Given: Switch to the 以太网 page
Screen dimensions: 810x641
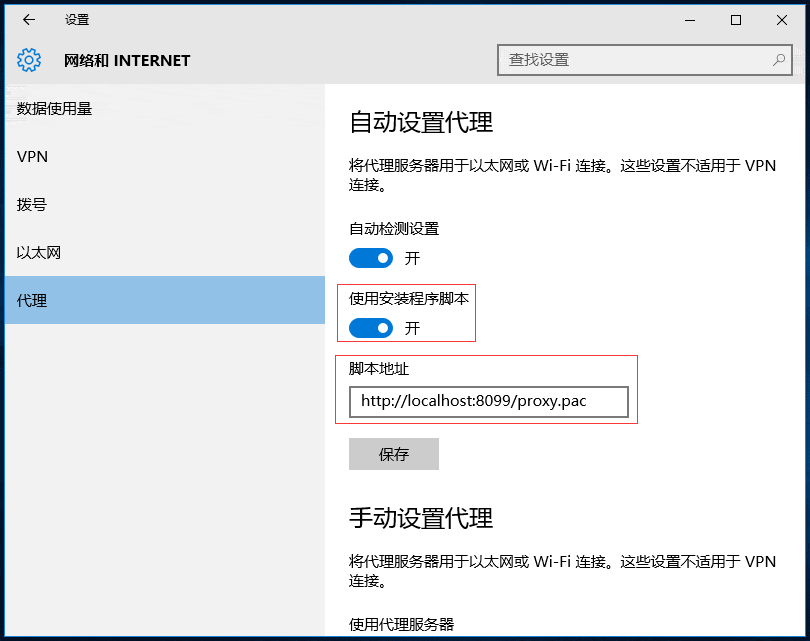Looking at the screenshot, I should [x=39, y=253].
